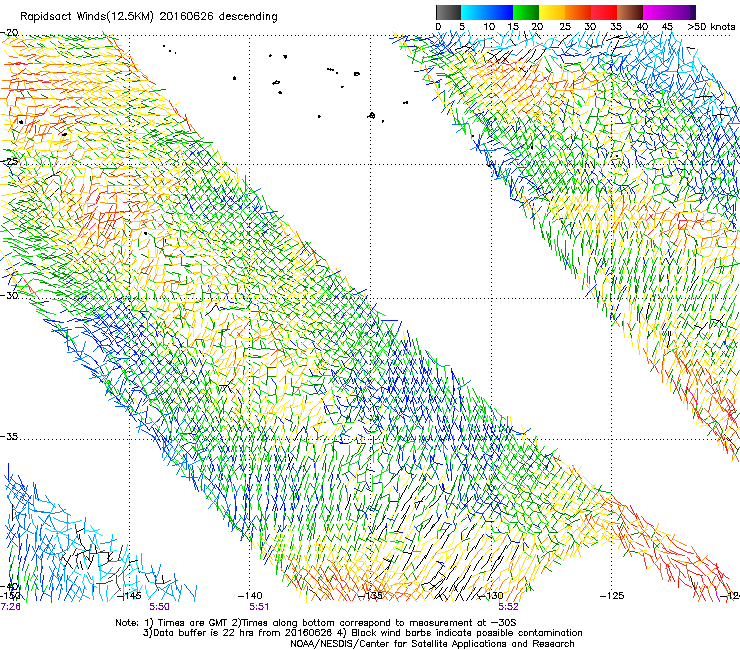Click the '-35' latitude label
The width and height of the screenshot is (740, 650).
click(9, 436)
